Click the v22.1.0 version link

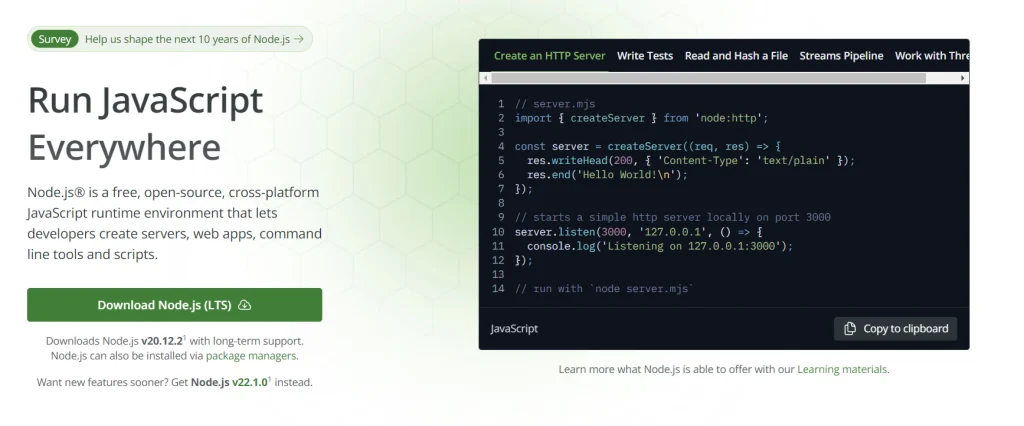pos(249,382)
